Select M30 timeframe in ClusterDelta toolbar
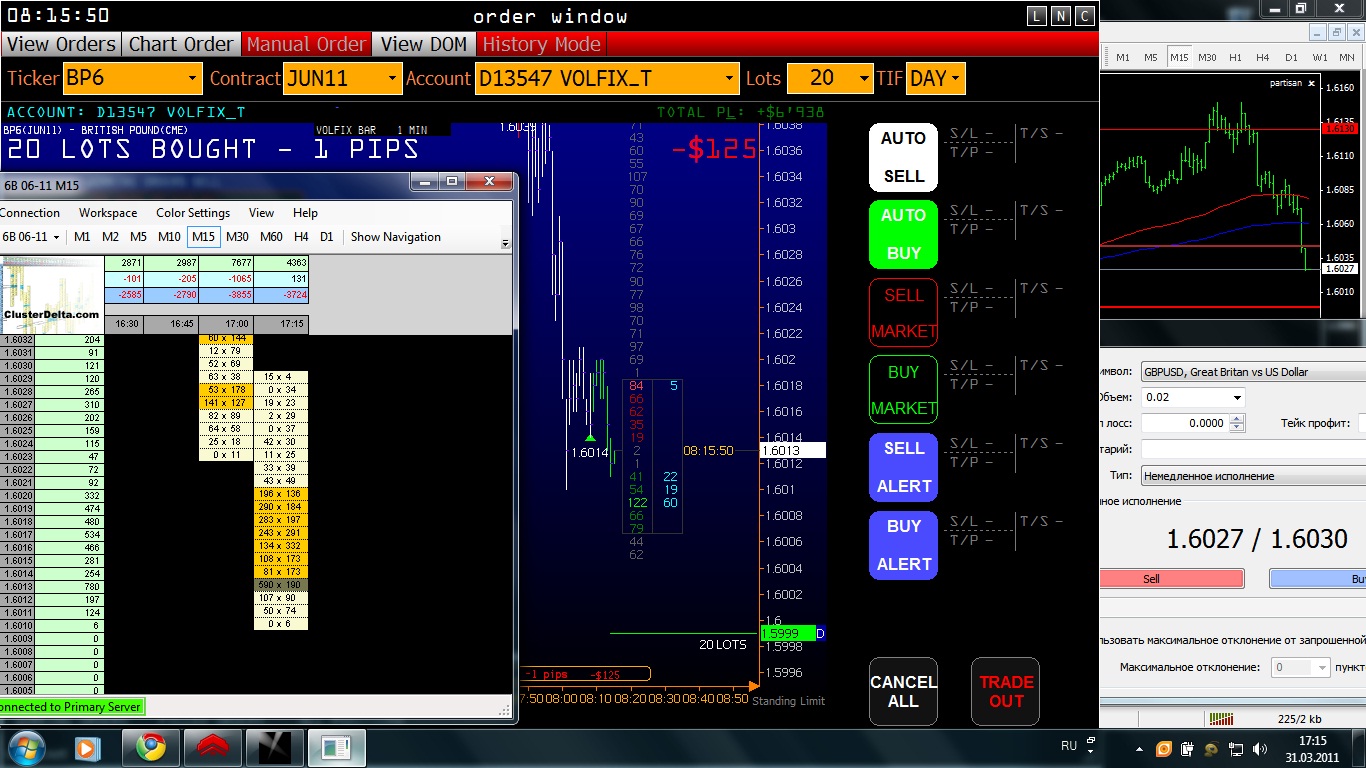 (237, 237)
